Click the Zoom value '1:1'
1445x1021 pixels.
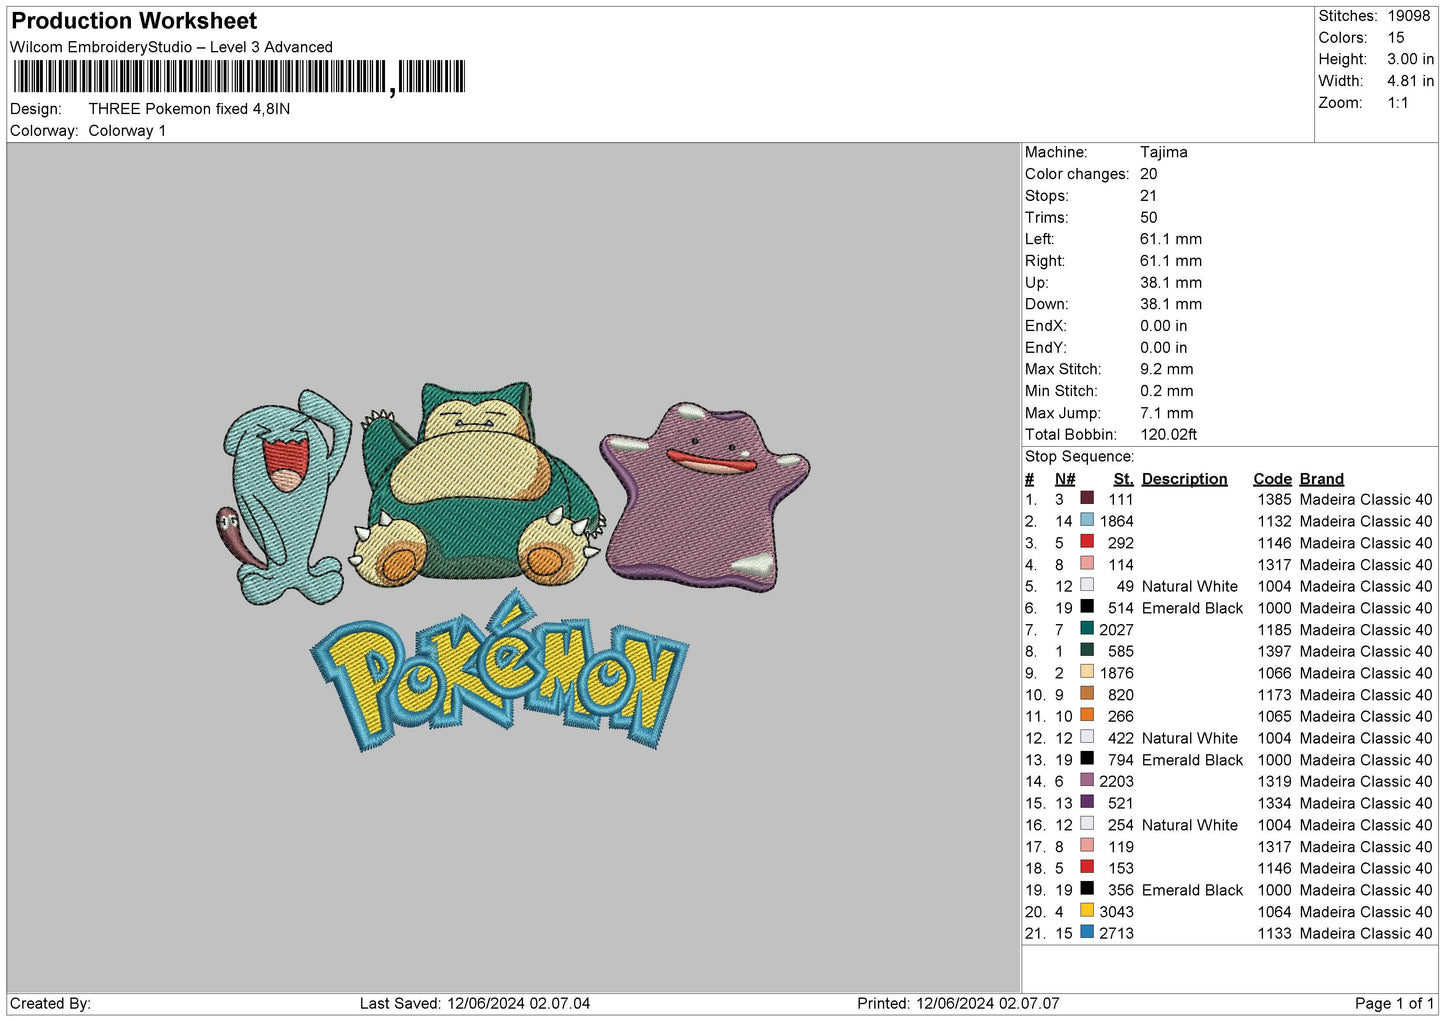click(1398, 103)
